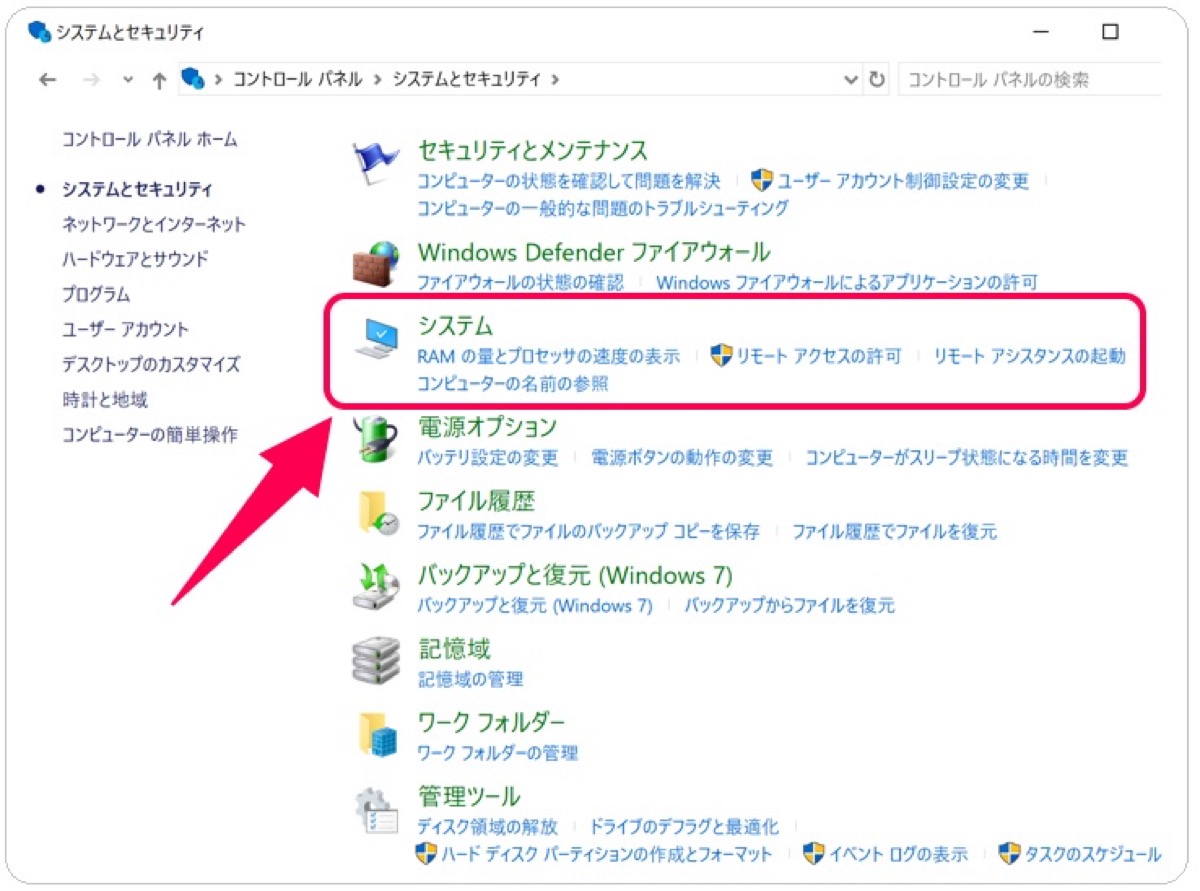1200x891 pixels.
Task: Click the Backup and Restore drive icon
Action: point(376,587)
